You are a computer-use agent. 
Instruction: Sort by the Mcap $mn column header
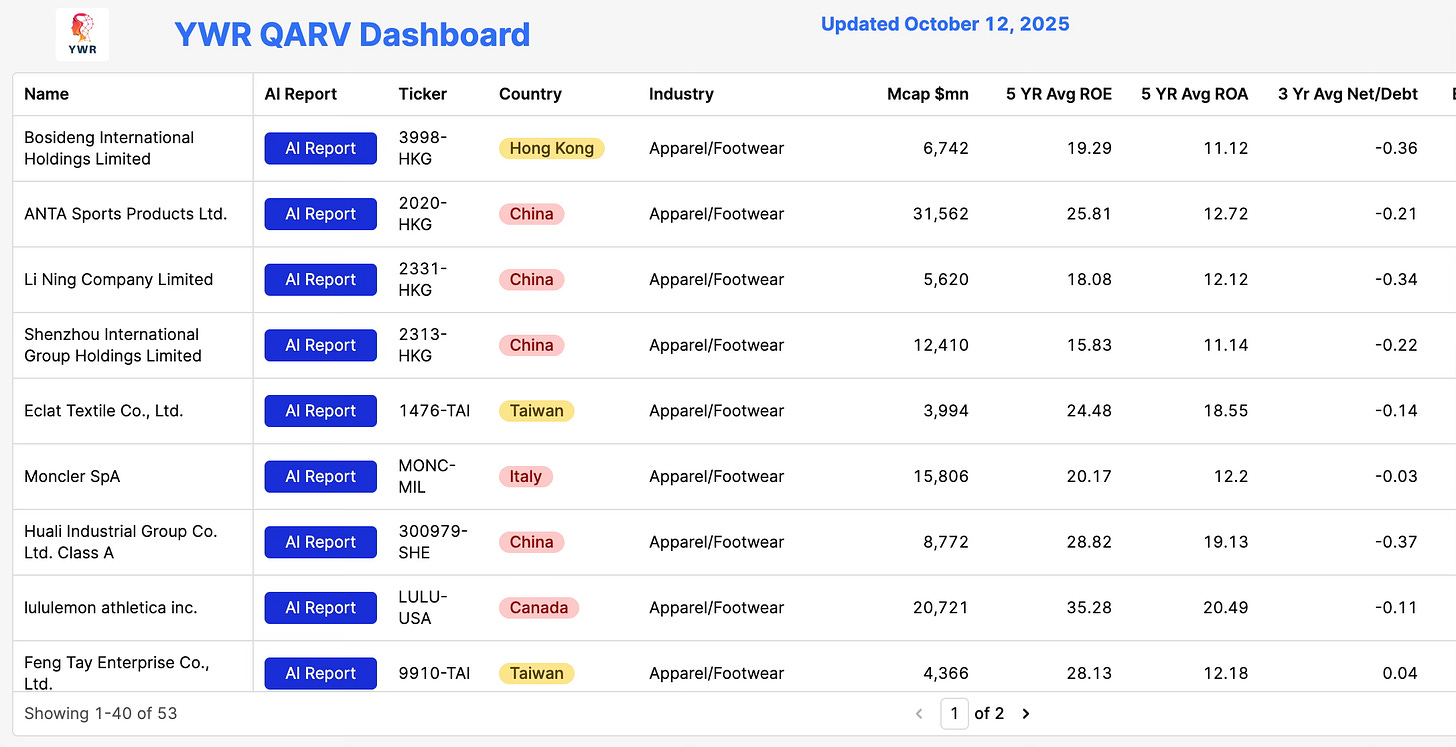click(x=928, y=94)
